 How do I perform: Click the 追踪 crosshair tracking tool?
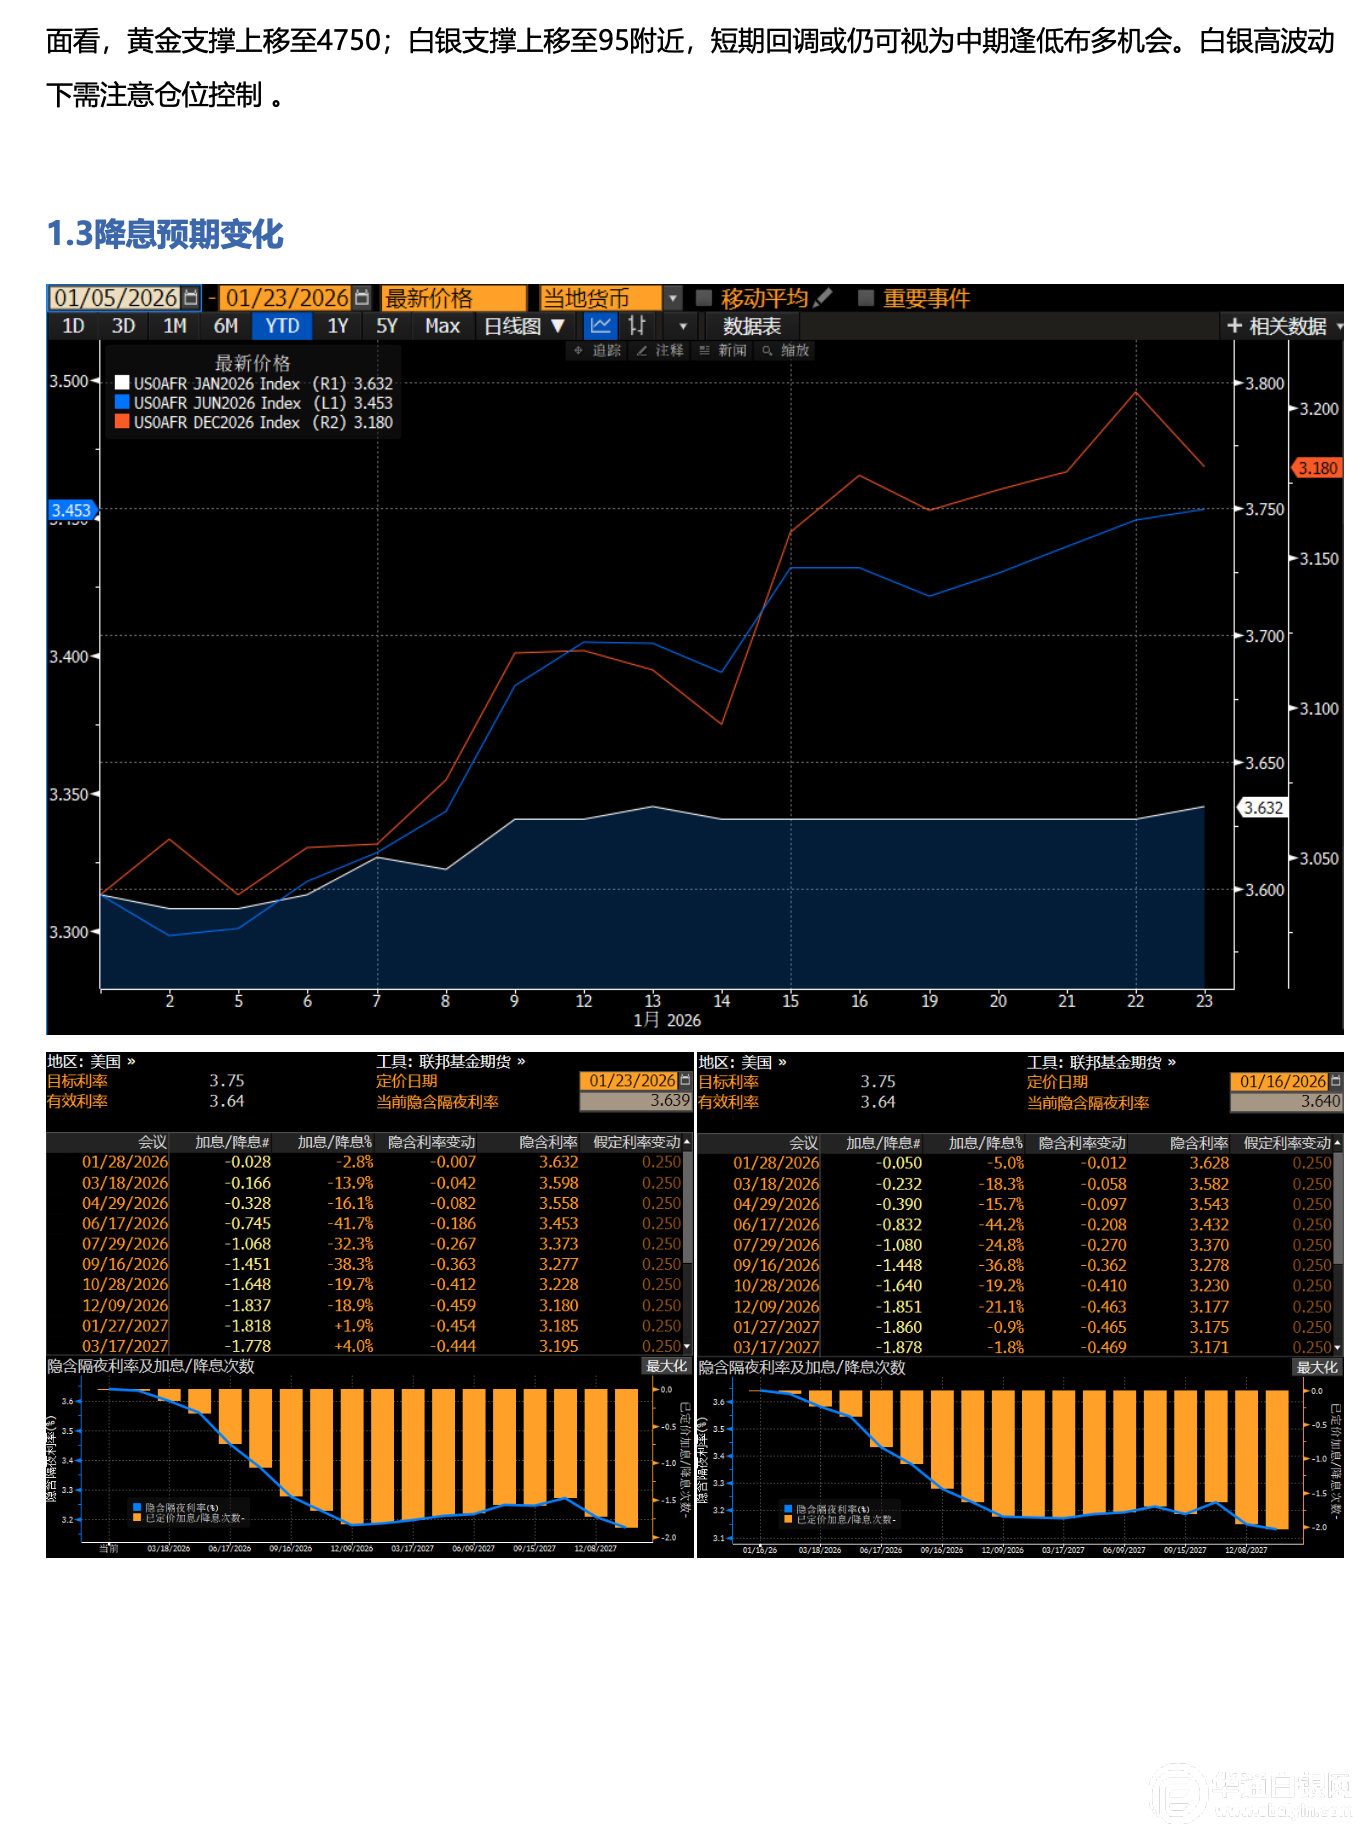pos(597,351)
